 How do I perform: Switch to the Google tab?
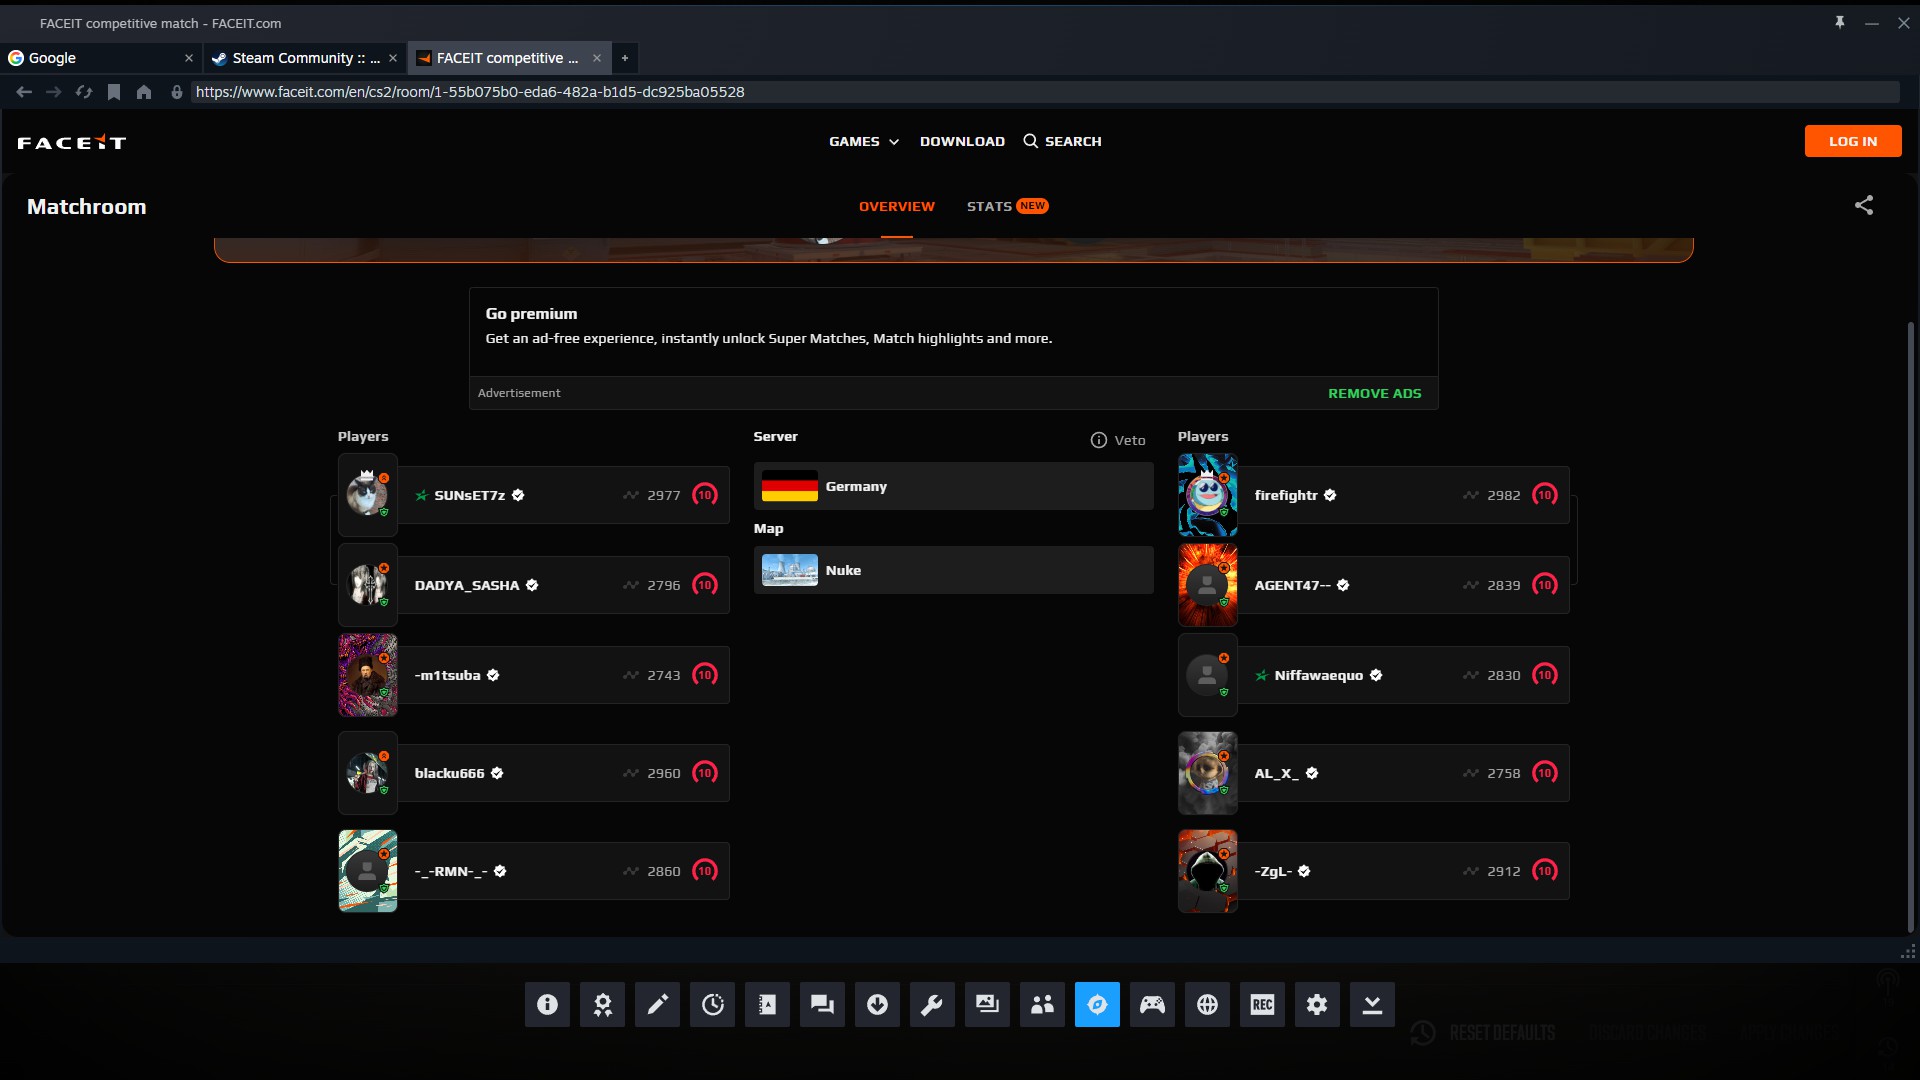100,58
